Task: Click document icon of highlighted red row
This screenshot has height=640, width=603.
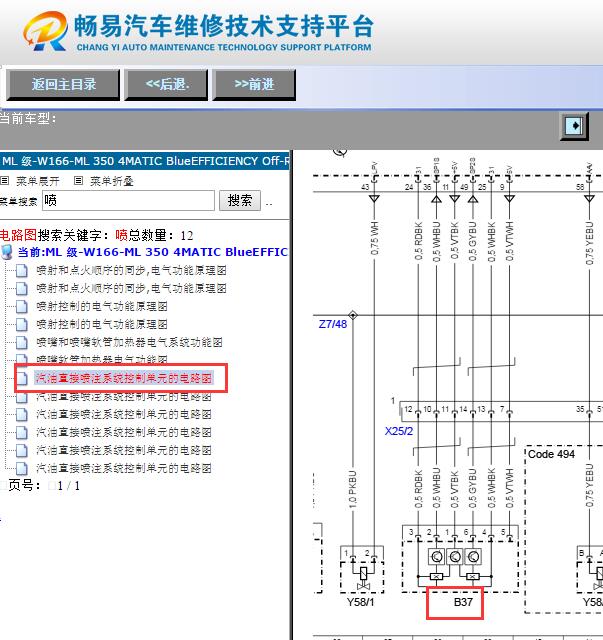Action: coord(22,378)
